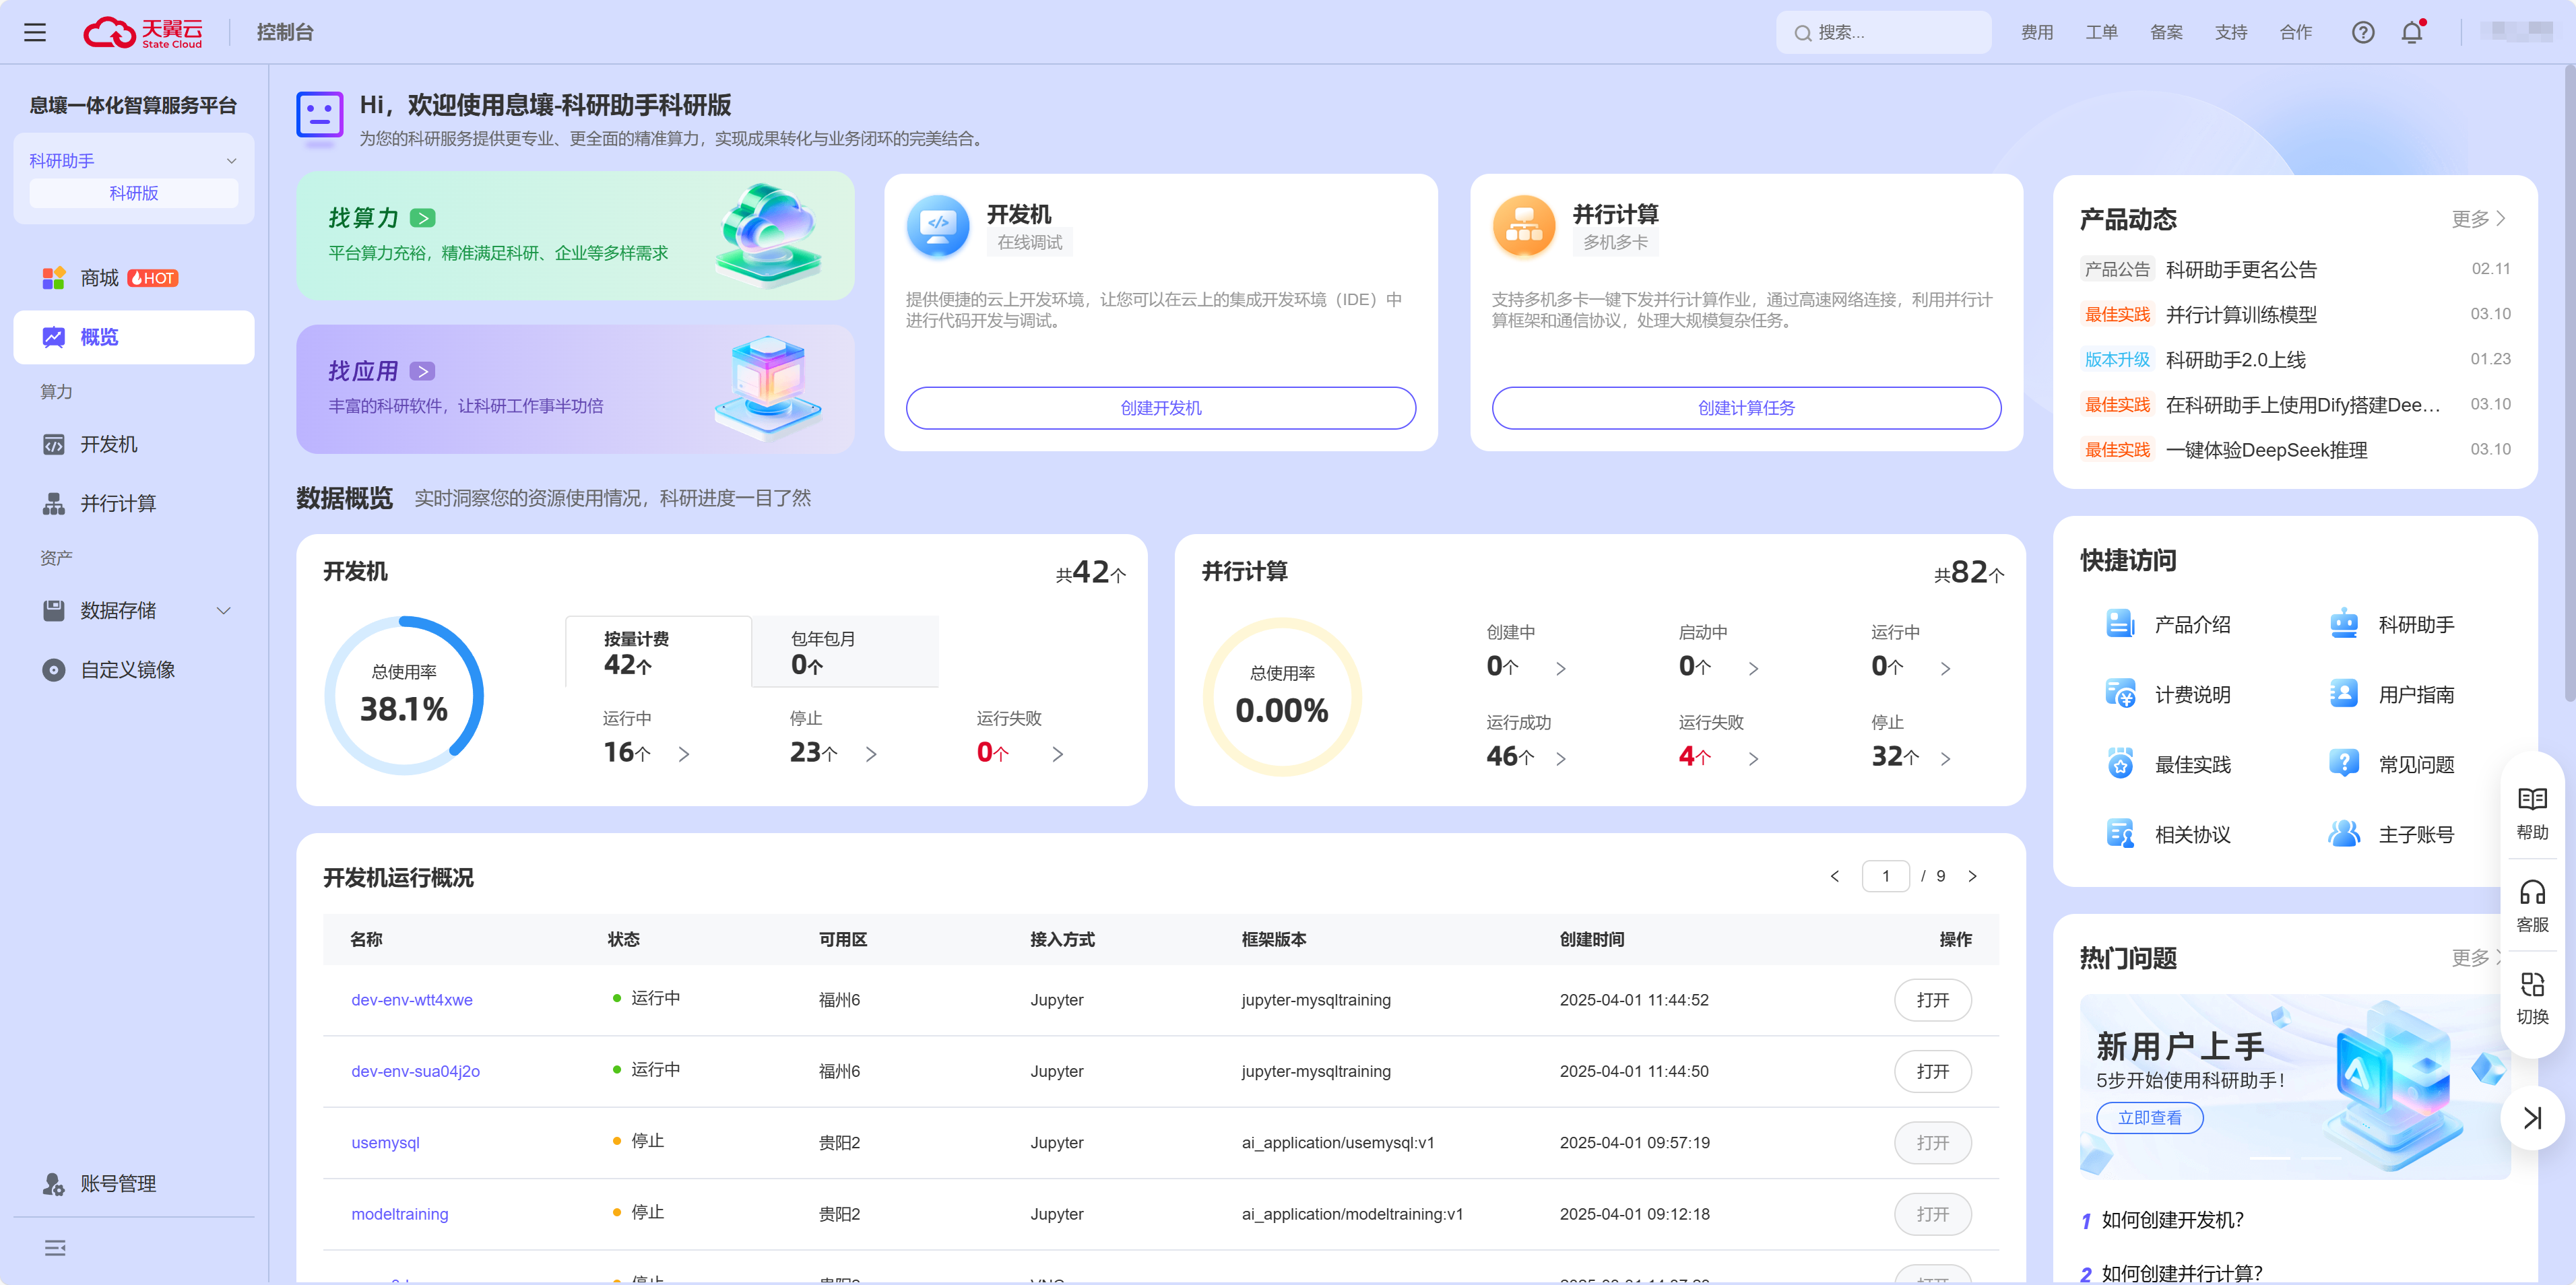Open 科研助手 quick access robot icon
The width and height of the screenshot is (2576, 1285).
pos(2343,624)
